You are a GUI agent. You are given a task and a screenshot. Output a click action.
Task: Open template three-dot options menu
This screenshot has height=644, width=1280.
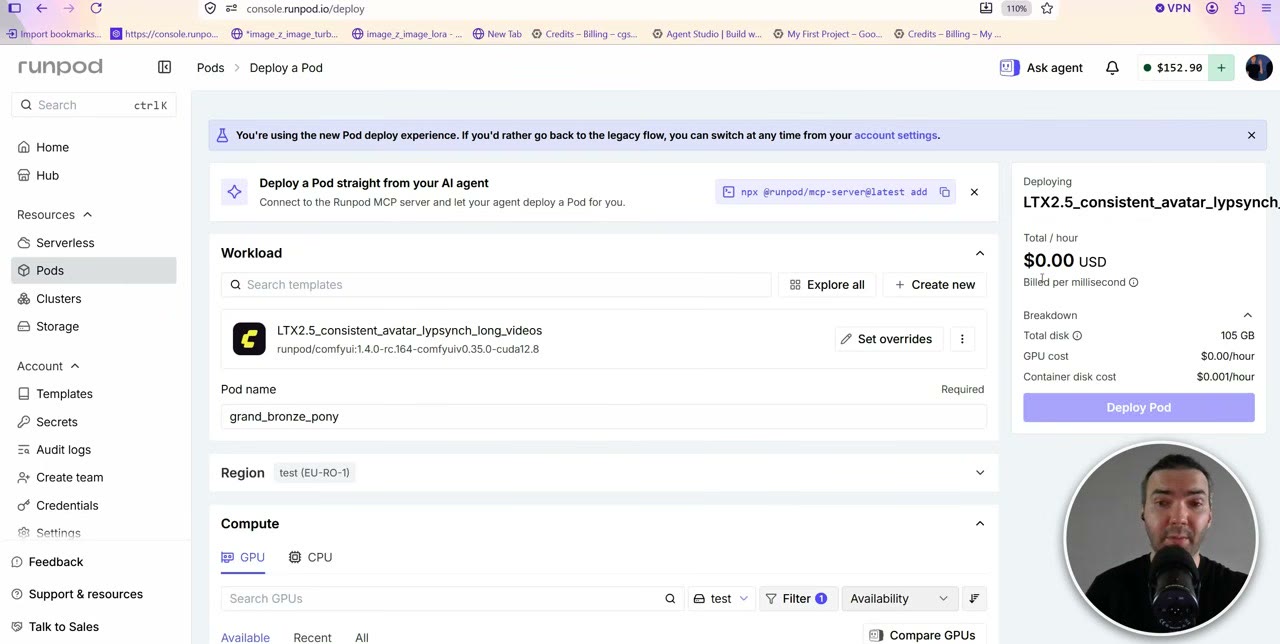(x=962, y=339)
